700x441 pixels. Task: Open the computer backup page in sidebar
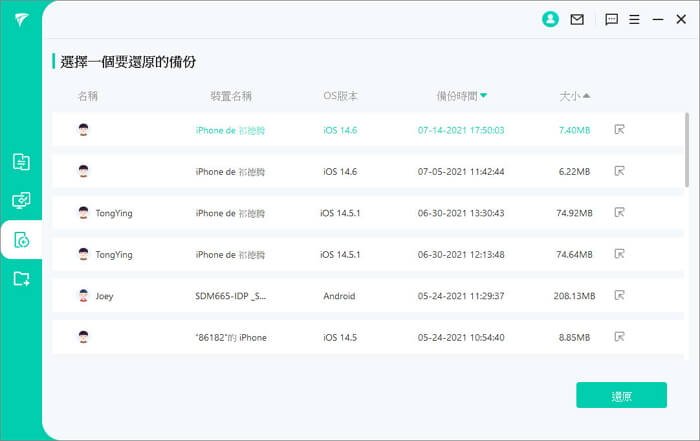pos(21,201)
